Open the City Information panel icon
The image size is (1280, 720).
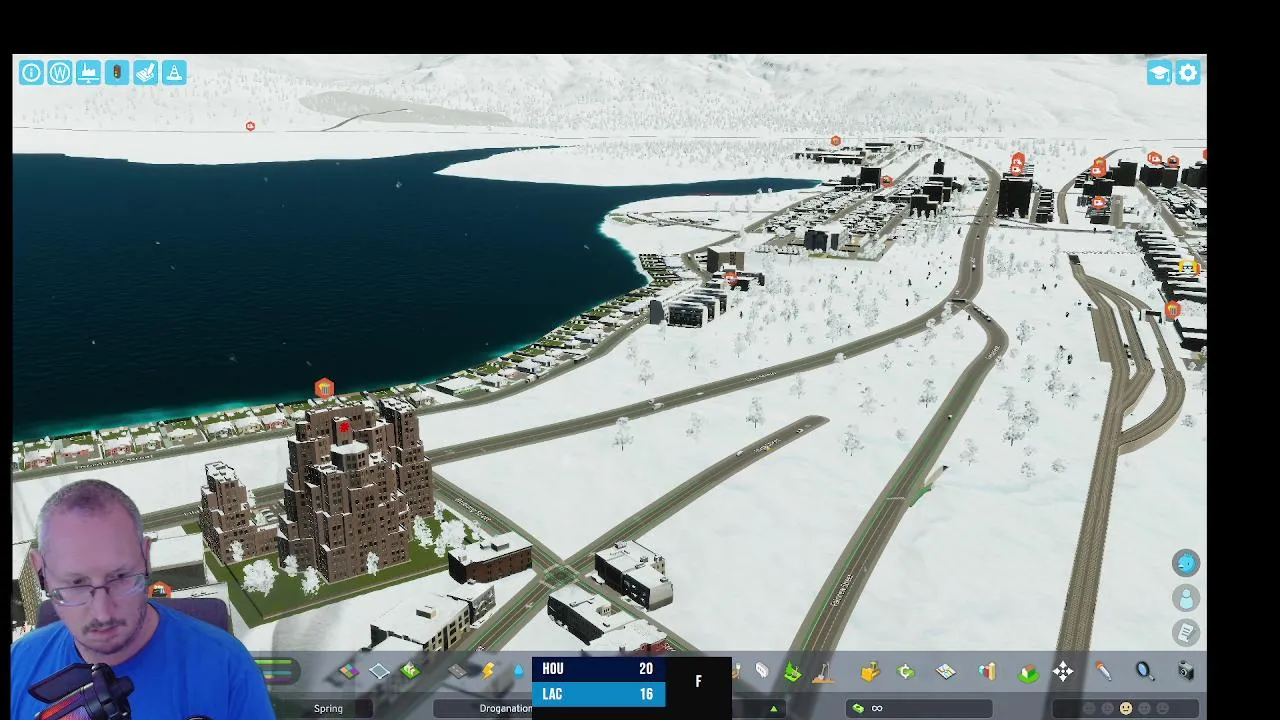pos(31,72)
